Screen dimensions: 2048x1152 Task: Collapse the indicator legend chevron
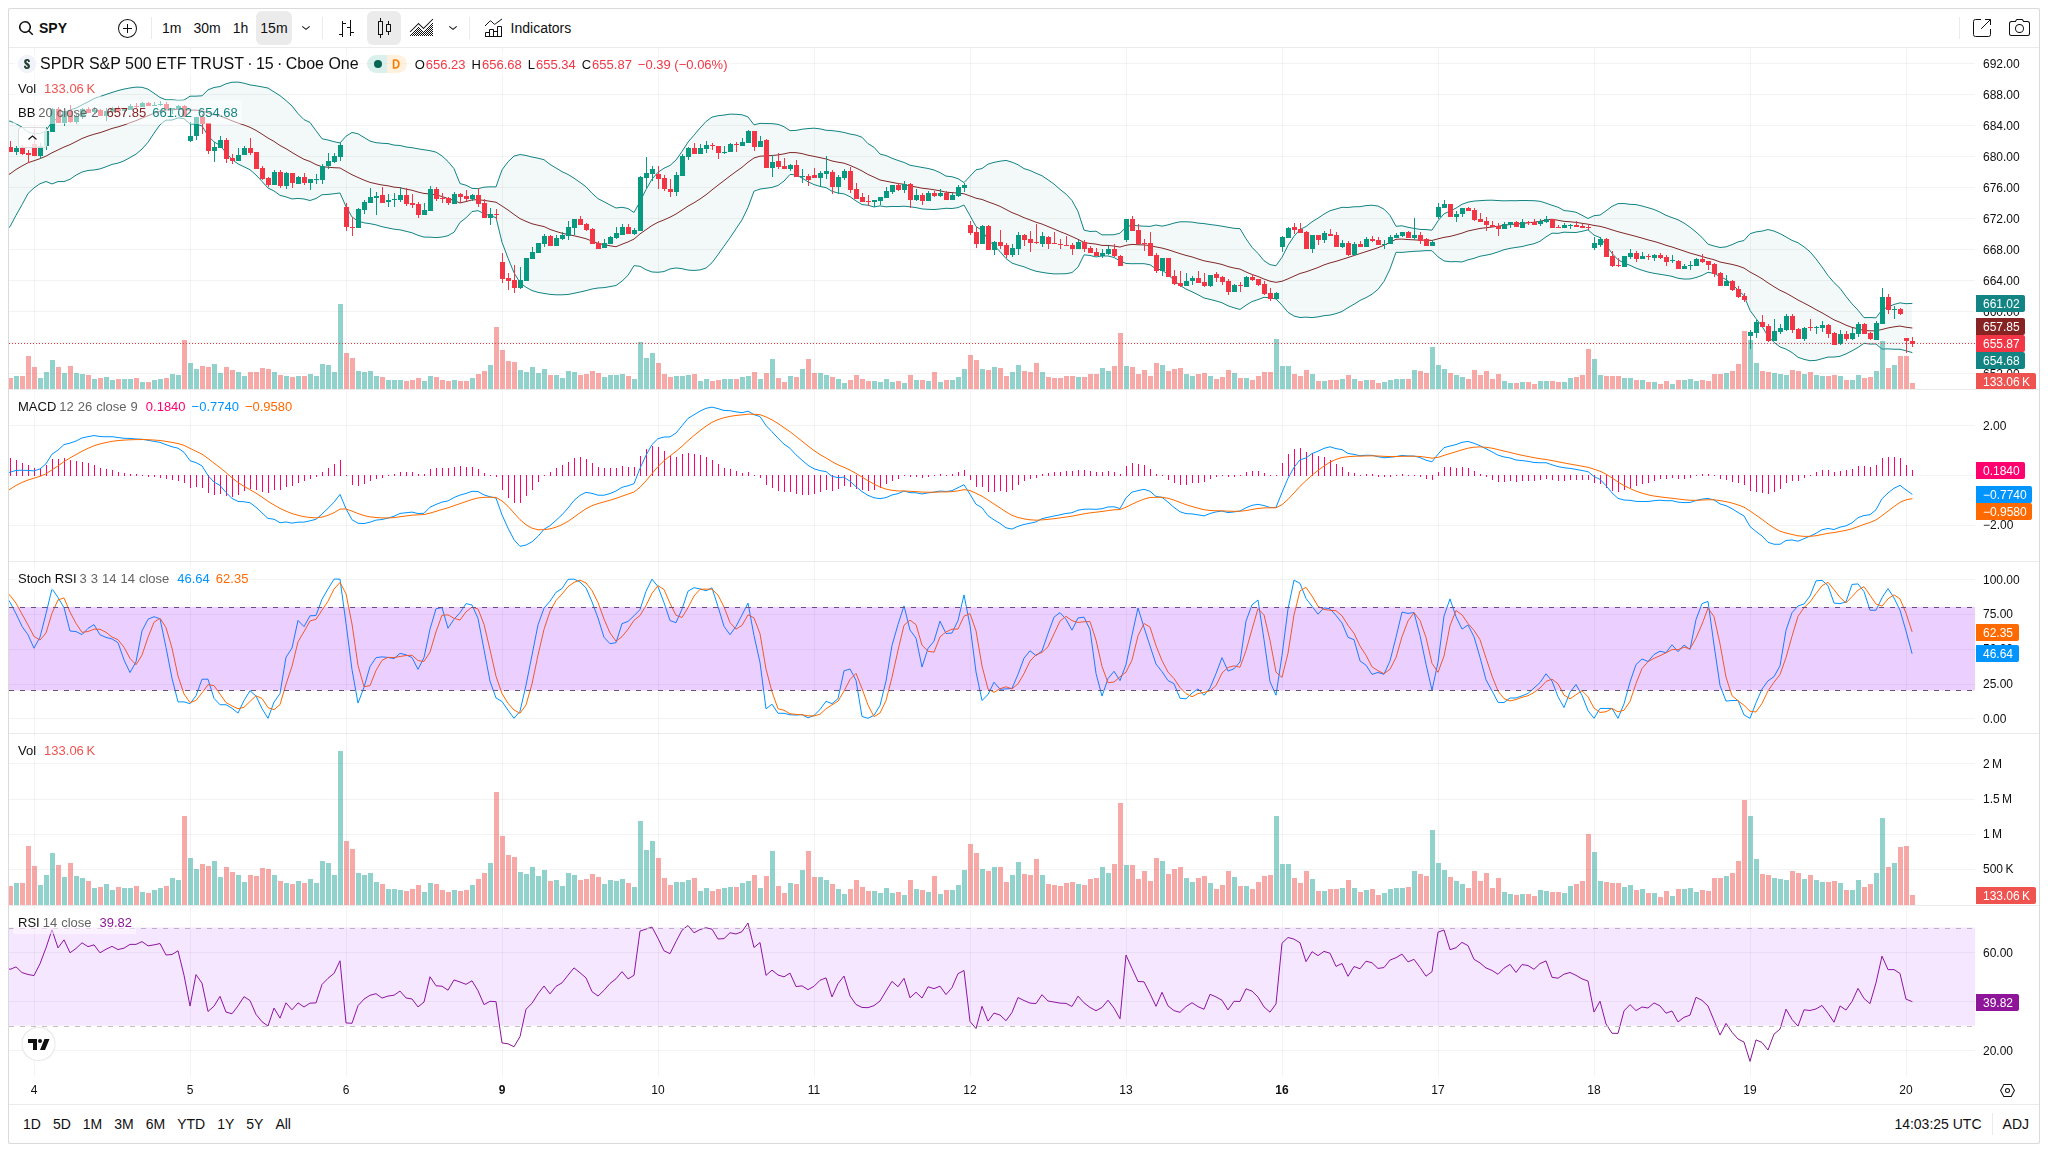tap(32, 138)
